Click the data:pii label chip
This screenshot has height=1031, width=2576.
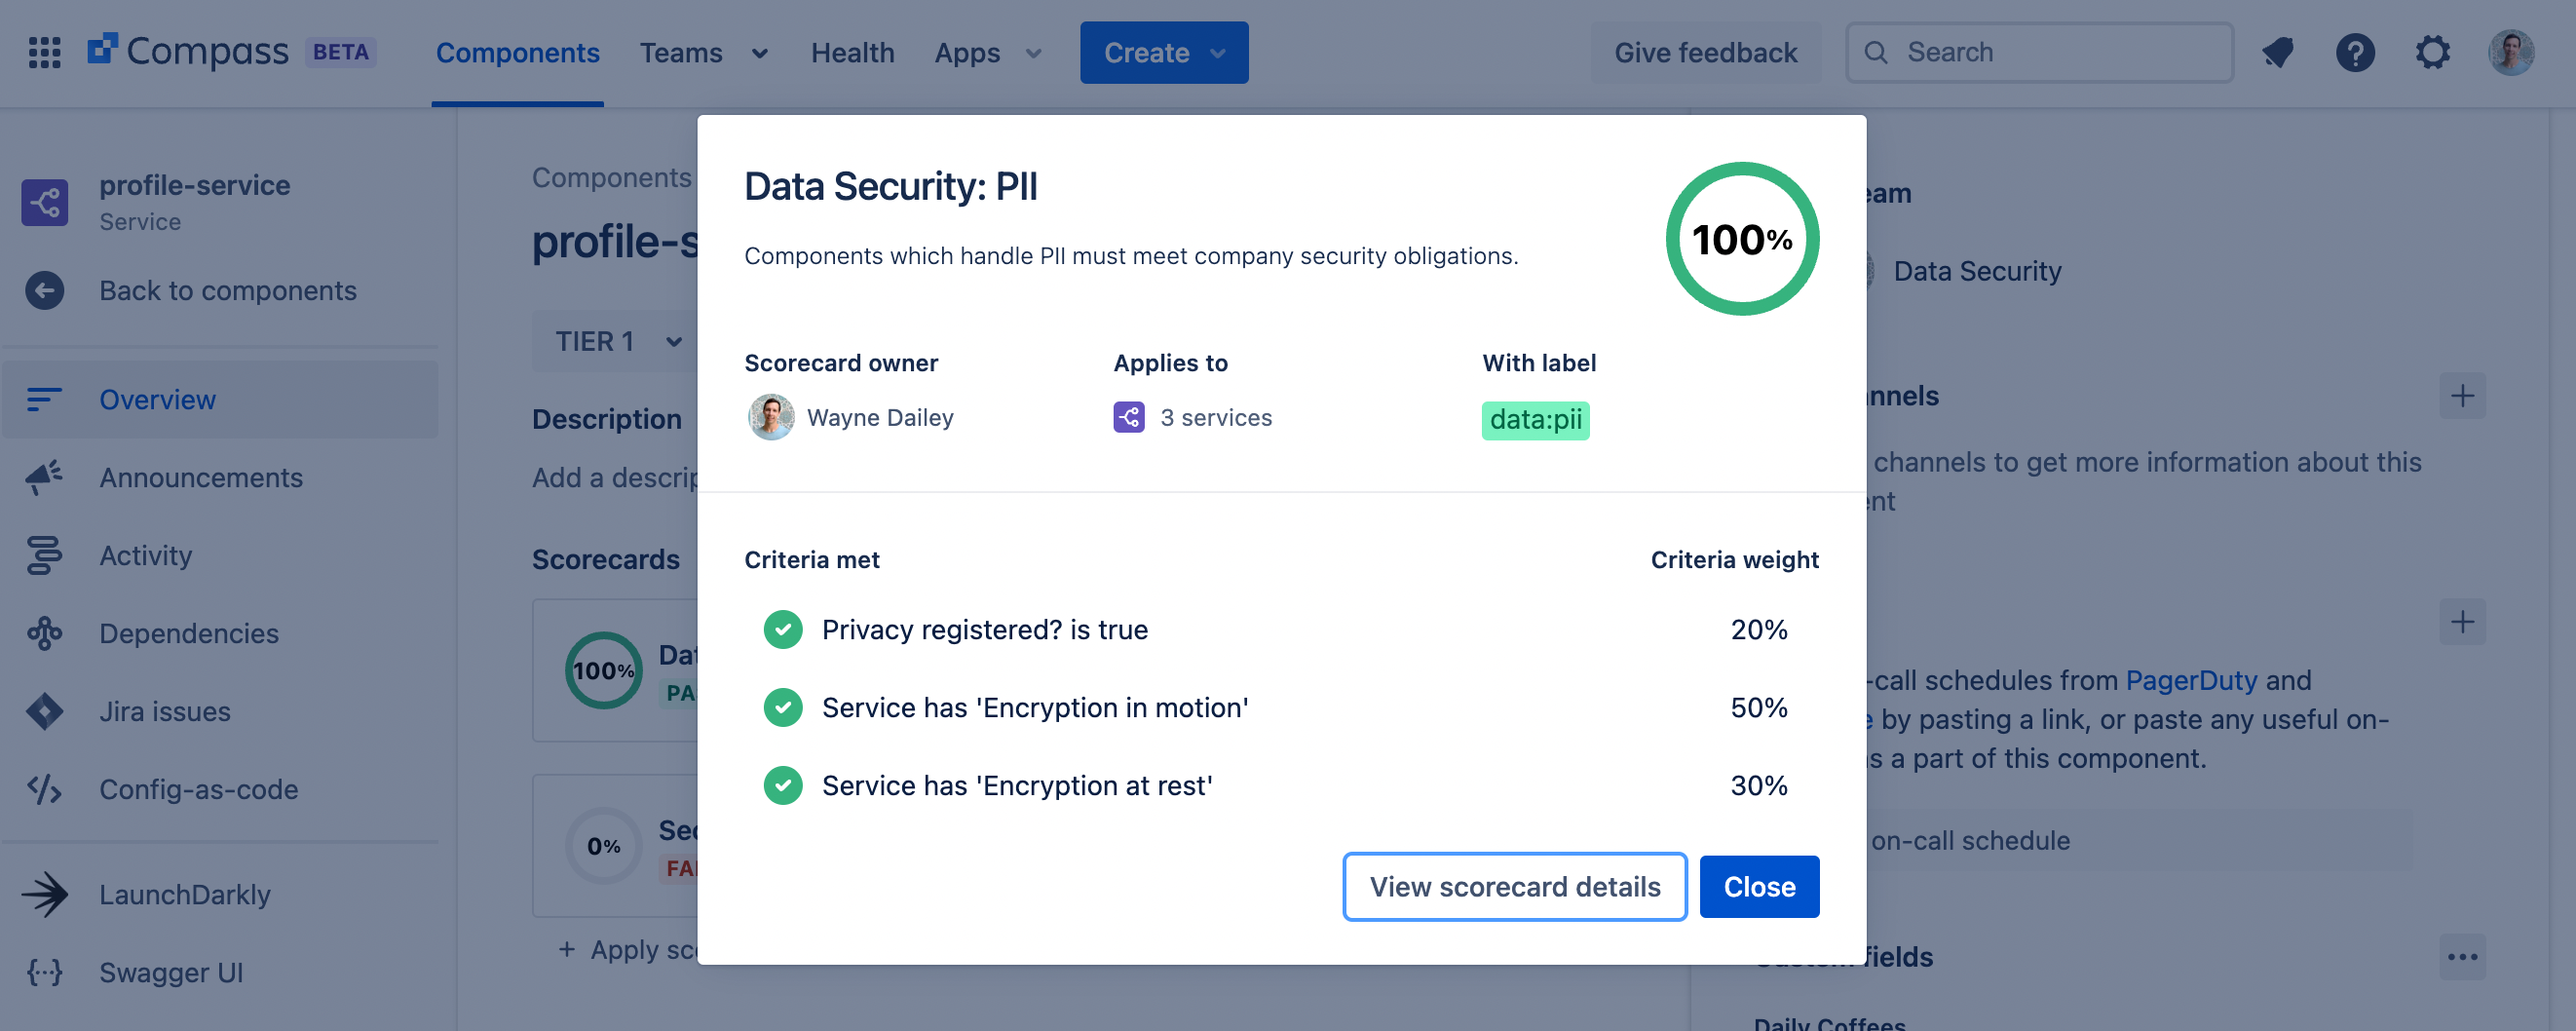1535,420
